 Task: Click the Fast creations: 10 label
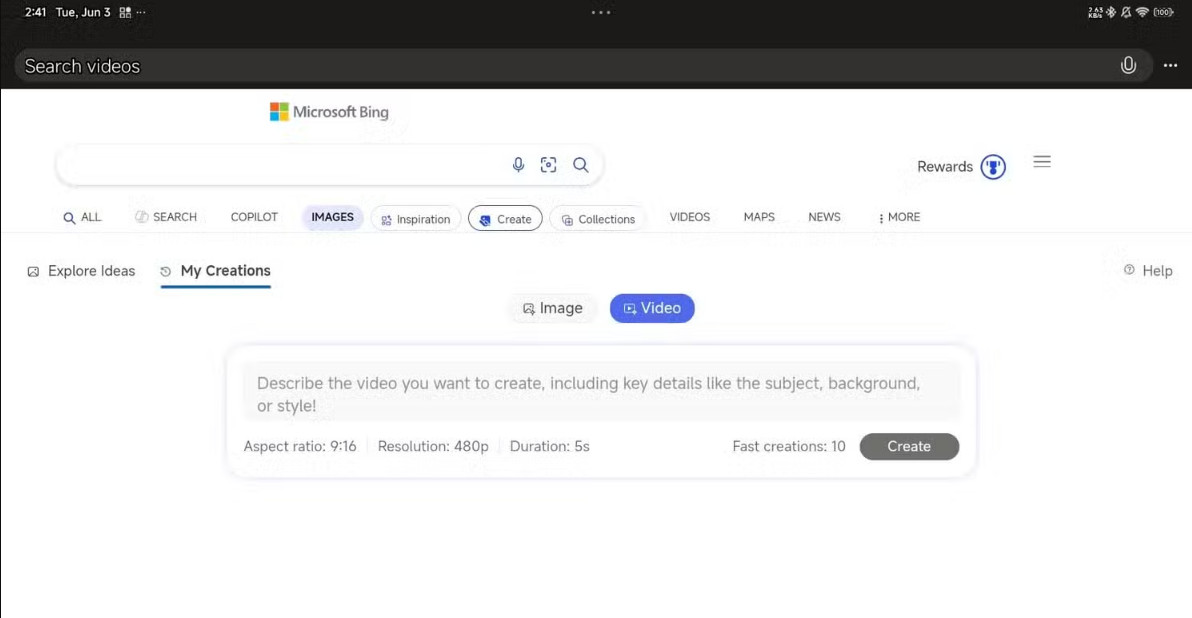[x=788, y=446]
